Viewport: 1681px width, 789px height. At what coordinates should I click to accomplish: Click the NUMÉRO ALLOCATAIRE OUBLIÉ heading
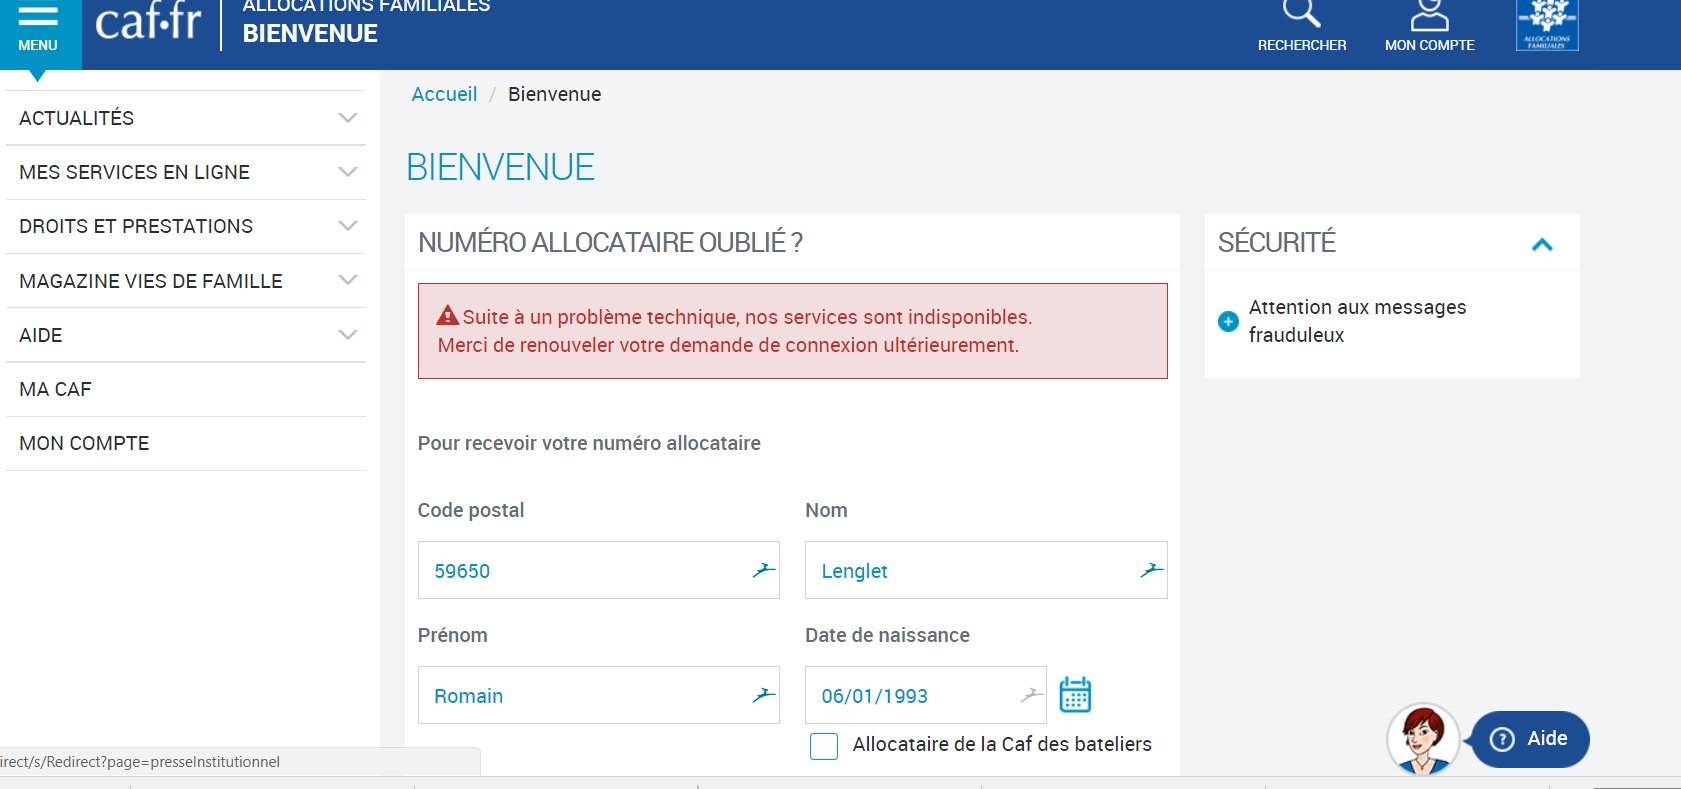click(610, 242)
